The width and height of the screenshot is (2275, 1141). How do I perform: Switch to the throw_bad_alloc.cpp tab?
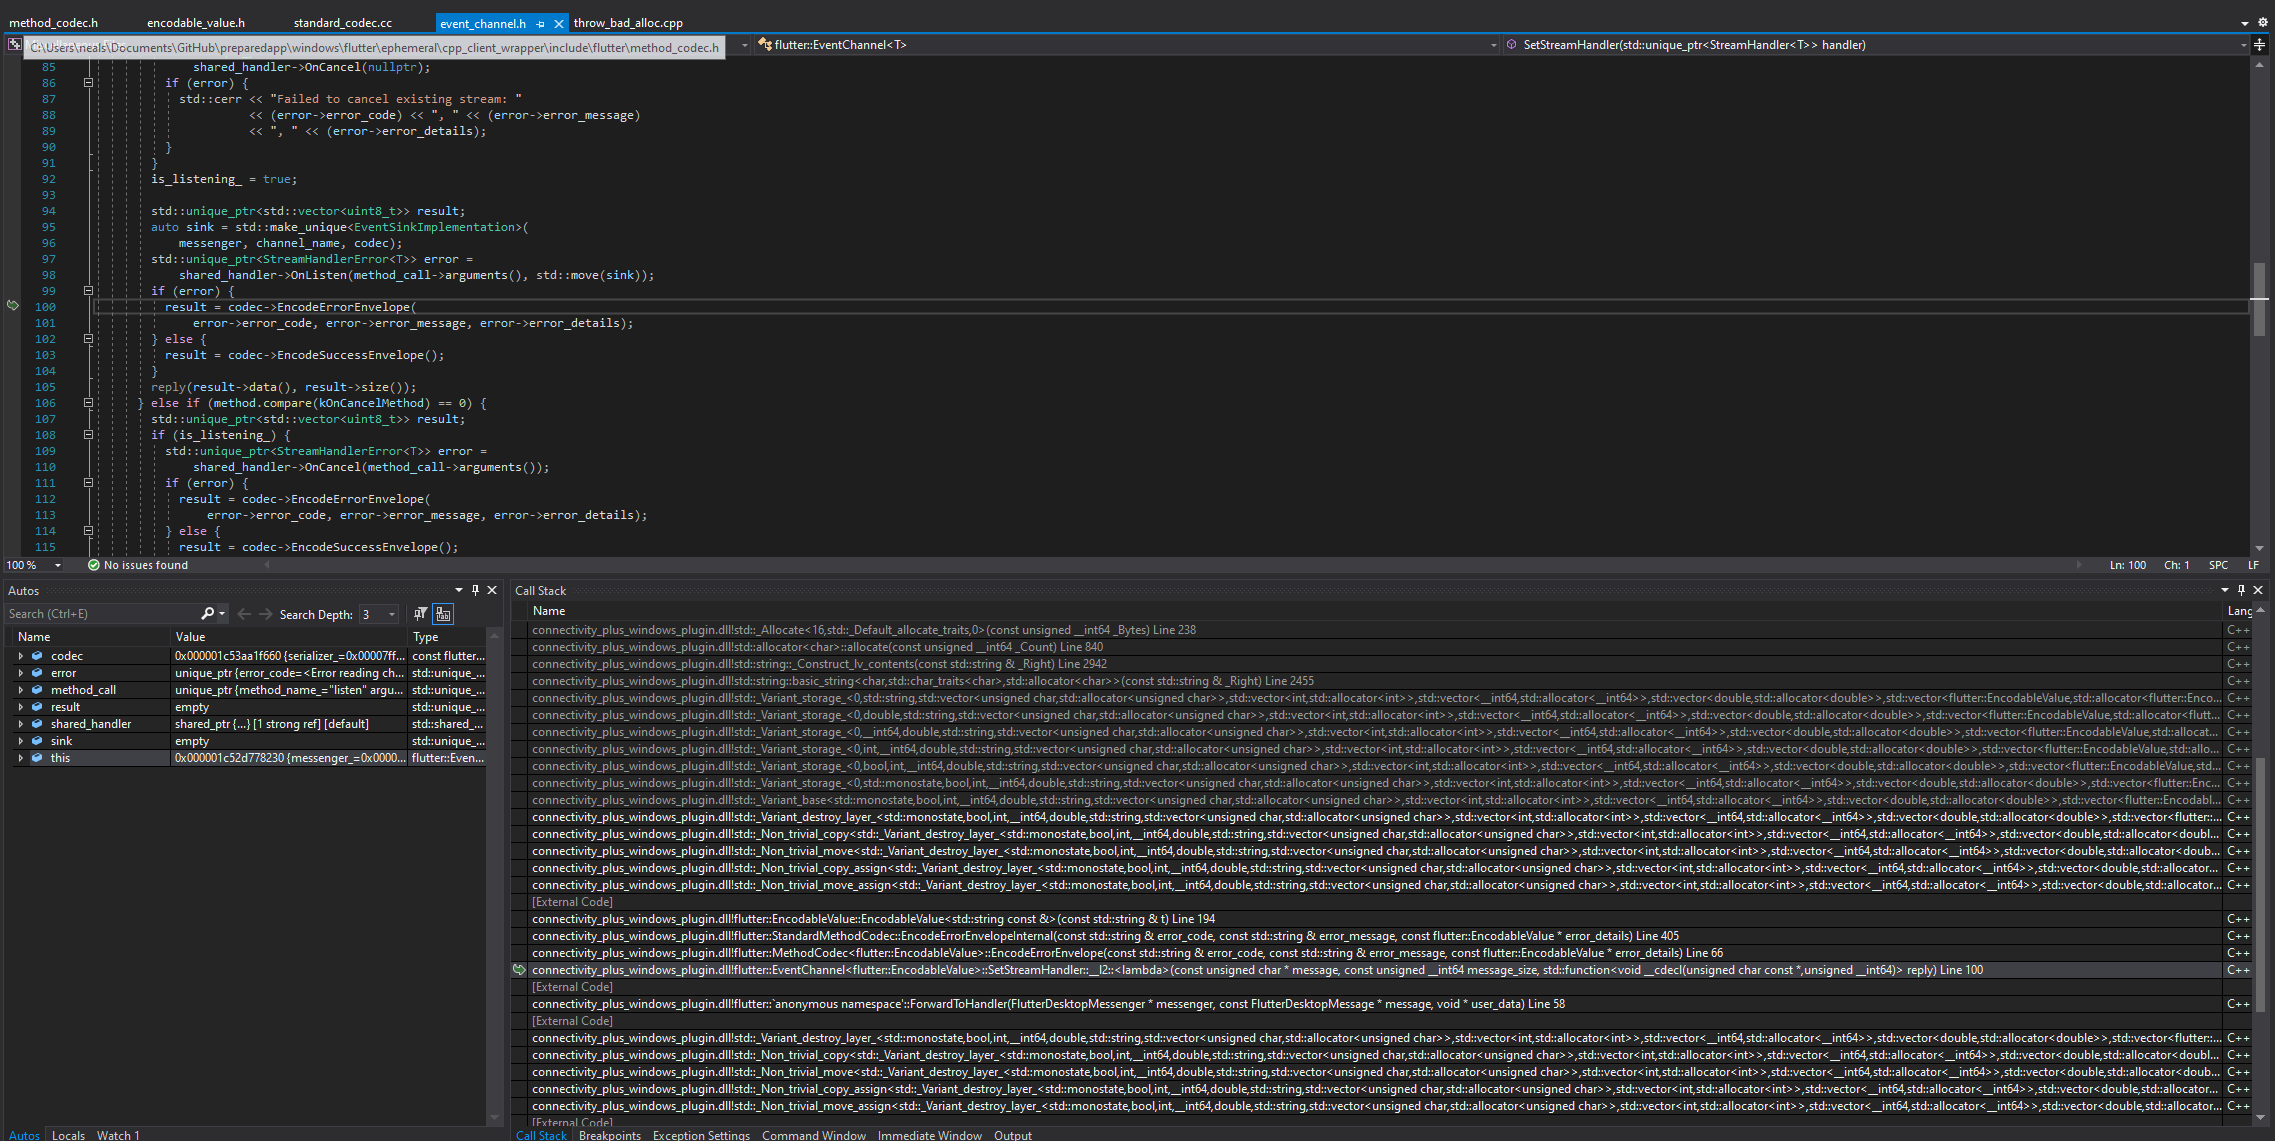[x=628, y=22]
